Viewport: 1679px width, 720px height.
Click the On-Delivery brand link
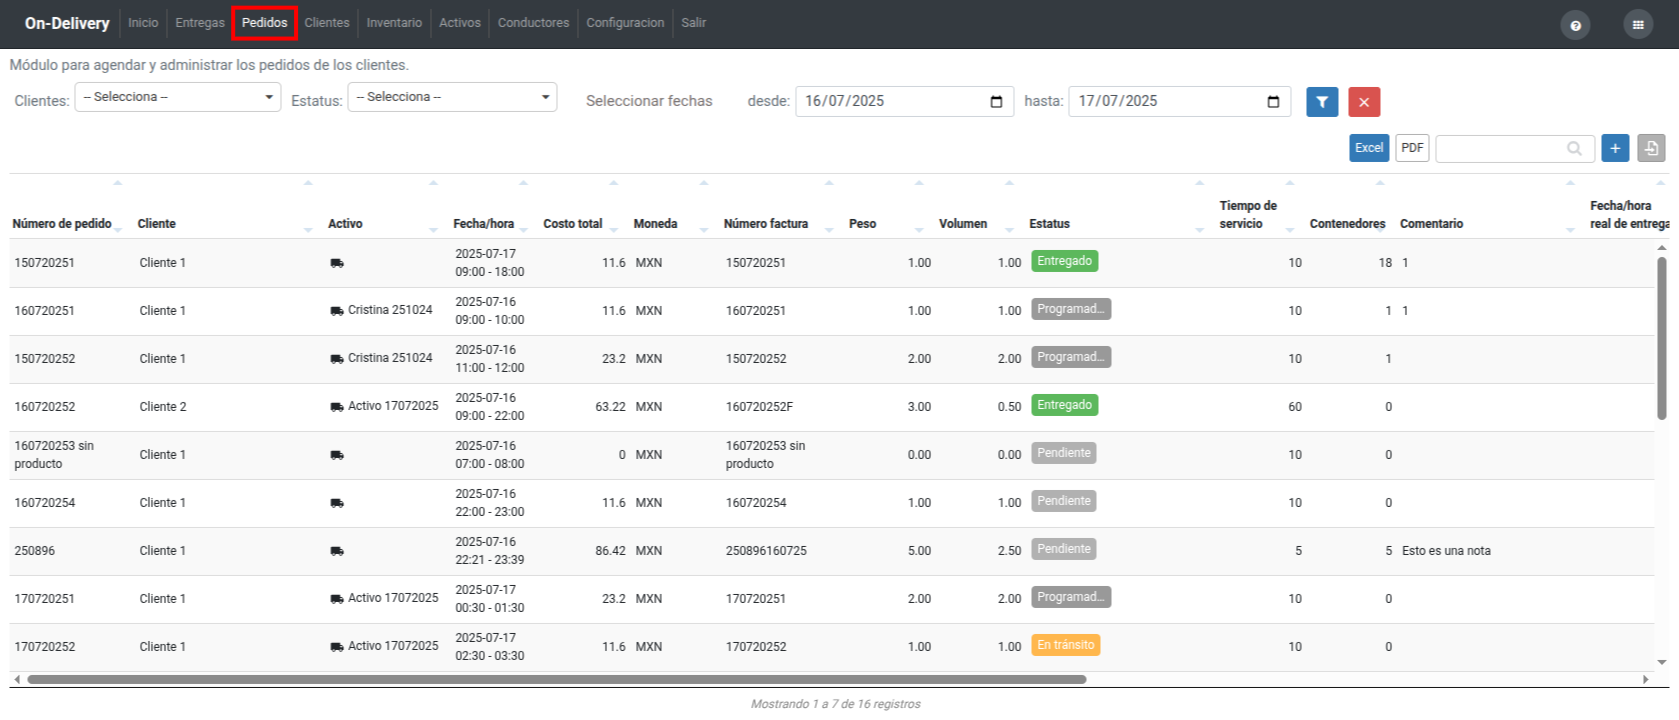click(x=67, y=23)
